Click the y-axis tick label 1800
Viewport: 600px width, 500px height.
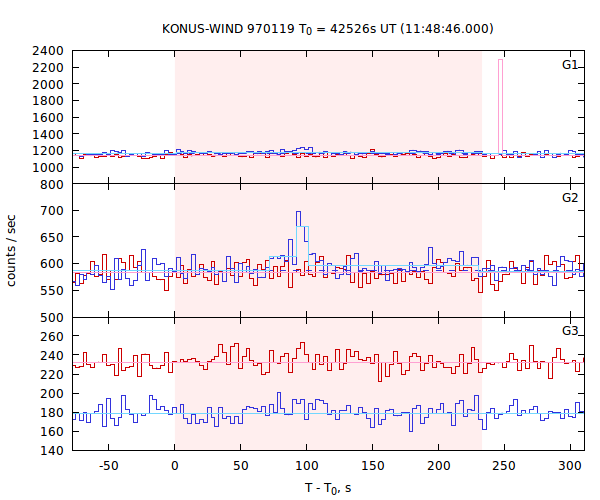(48, 101)
